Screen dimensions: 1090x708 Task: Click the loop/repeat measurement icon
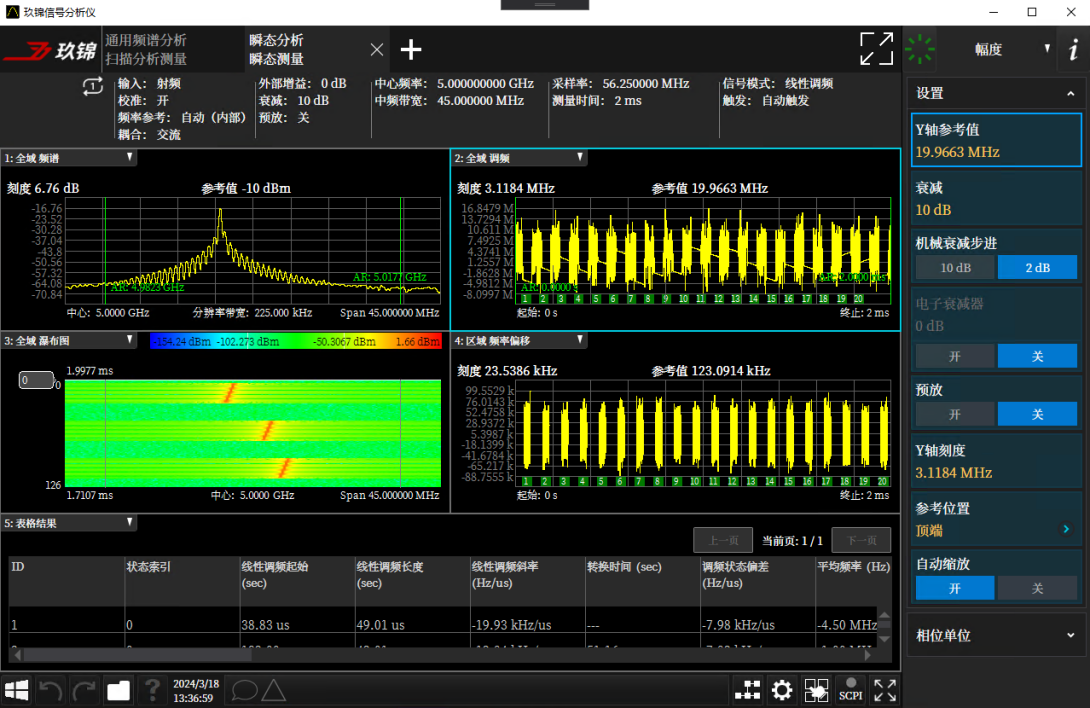[92, 86]
